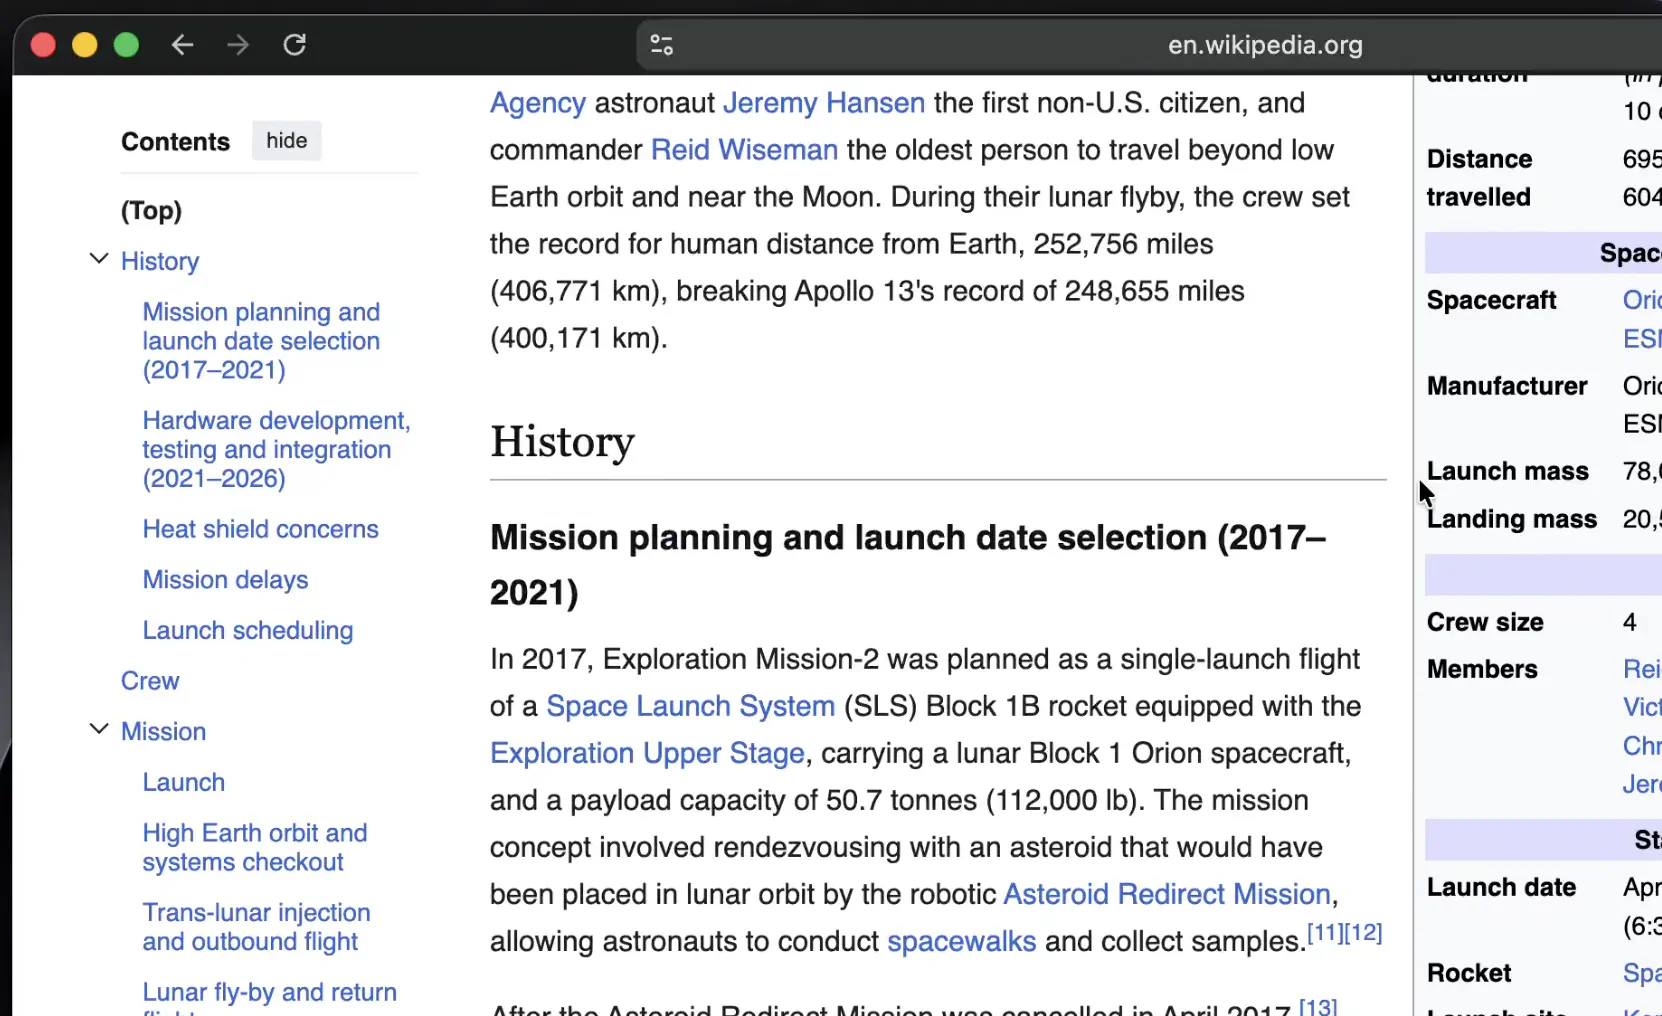This screenshot has height=1016, width=1662.
Task: Zoom the window with the green button
Action: coord(126,44)
